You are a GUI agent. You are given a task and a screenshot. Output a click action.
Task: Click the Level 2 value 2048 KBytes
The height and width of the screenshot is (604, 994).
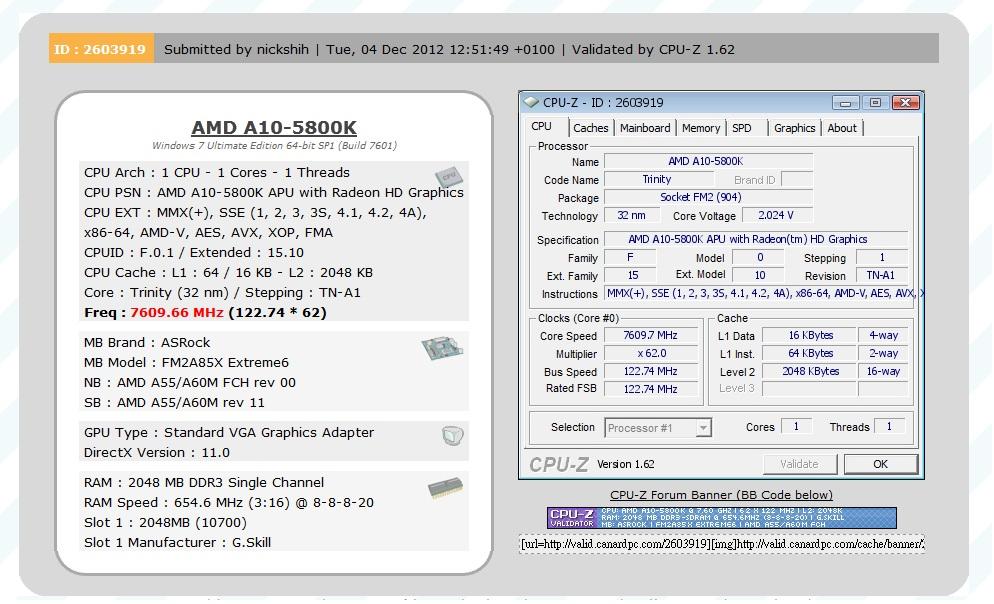coord(809,371)
